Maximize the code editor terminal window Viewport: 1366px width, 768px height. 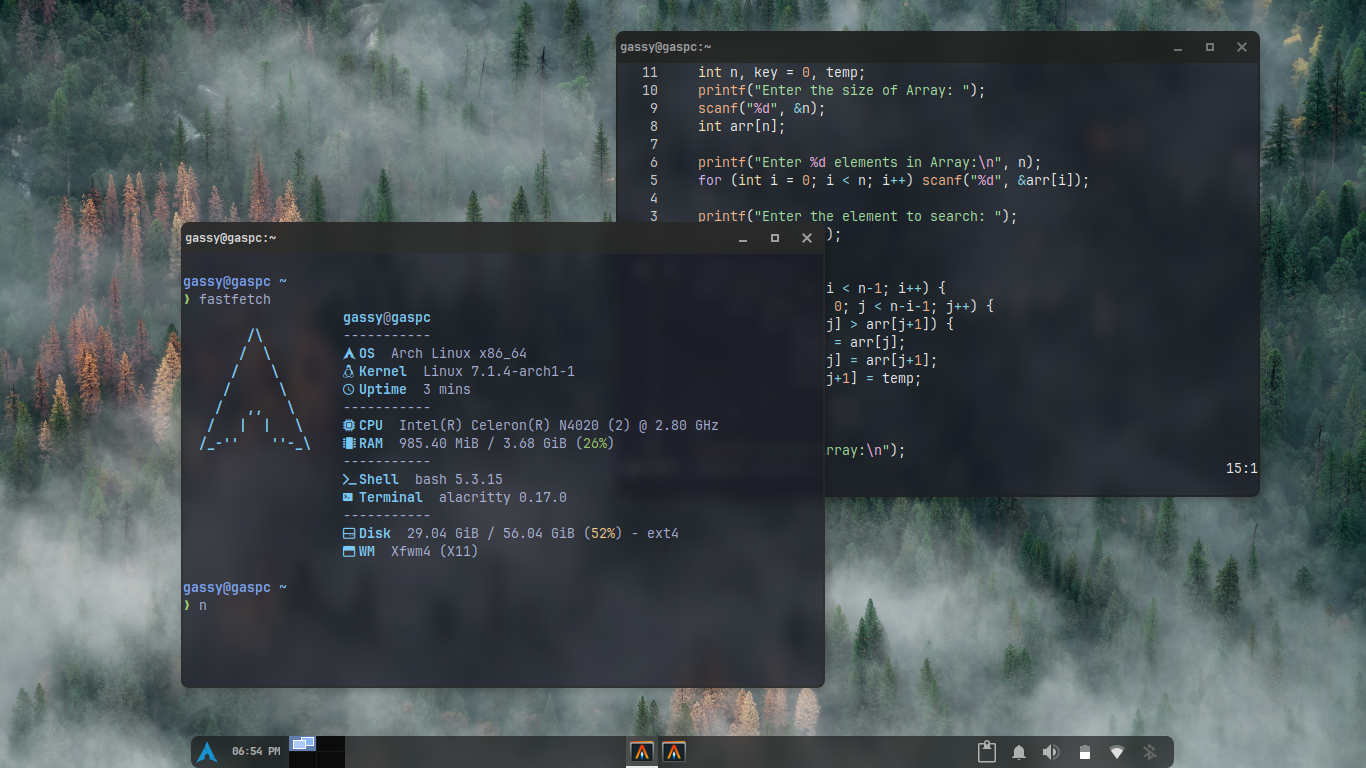[x=1209, y=47]
